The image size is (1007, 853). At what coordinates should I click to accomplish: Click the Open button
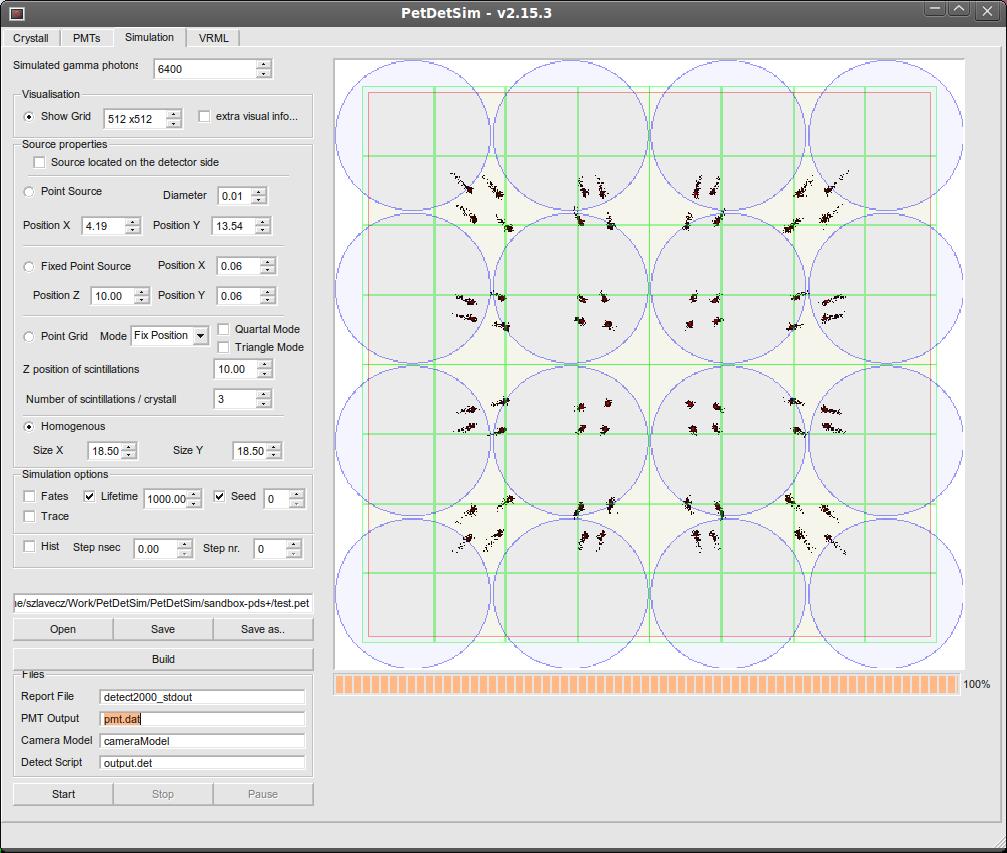(x=63, y=629)
